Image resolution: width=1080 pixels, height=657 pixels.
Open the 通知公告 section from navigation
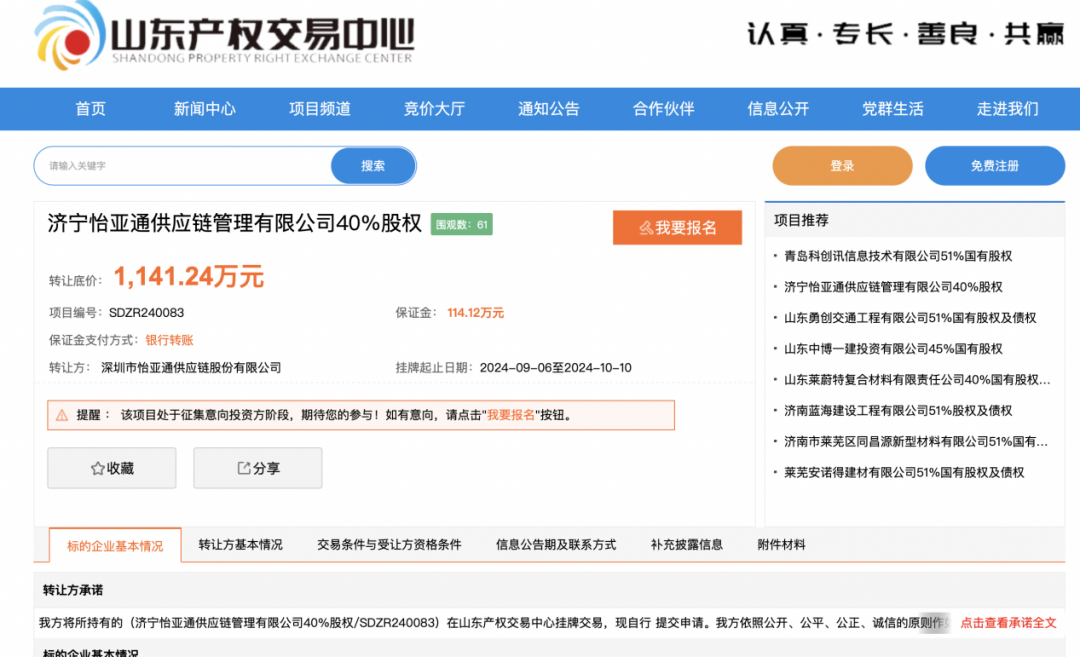coord(547,109)
